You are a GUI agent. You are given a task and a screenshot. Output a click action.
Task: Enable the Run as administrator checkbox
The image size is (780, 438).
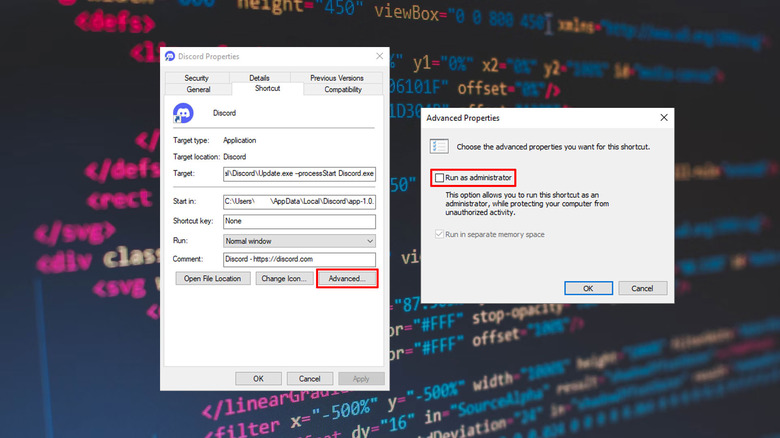440,177
